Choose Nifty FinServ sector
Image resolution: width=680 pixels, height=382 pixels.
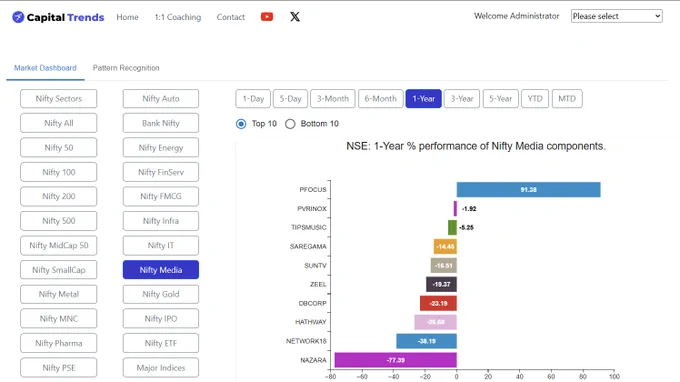click(161, 172)
